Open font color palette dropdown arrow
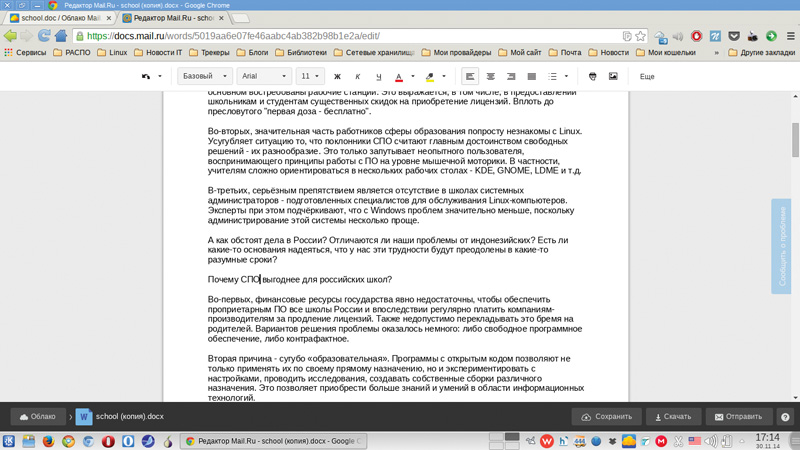This screenshot has width=800, height=450. click(x=413, y=77)
